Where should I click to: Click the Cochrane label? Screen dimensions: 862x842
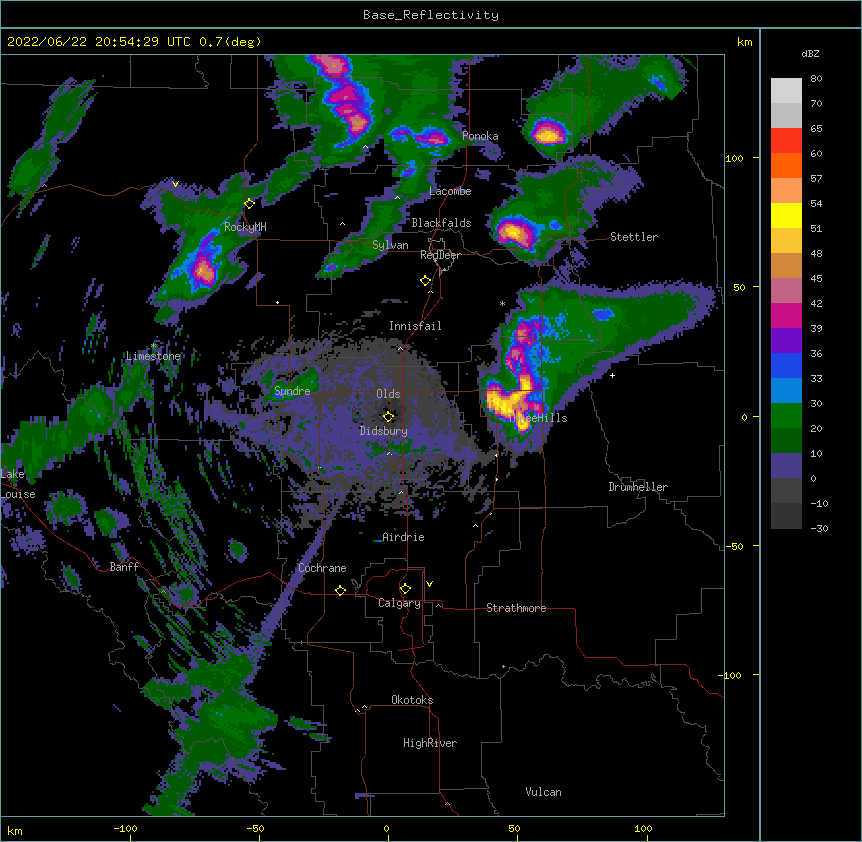click(322, 568)
